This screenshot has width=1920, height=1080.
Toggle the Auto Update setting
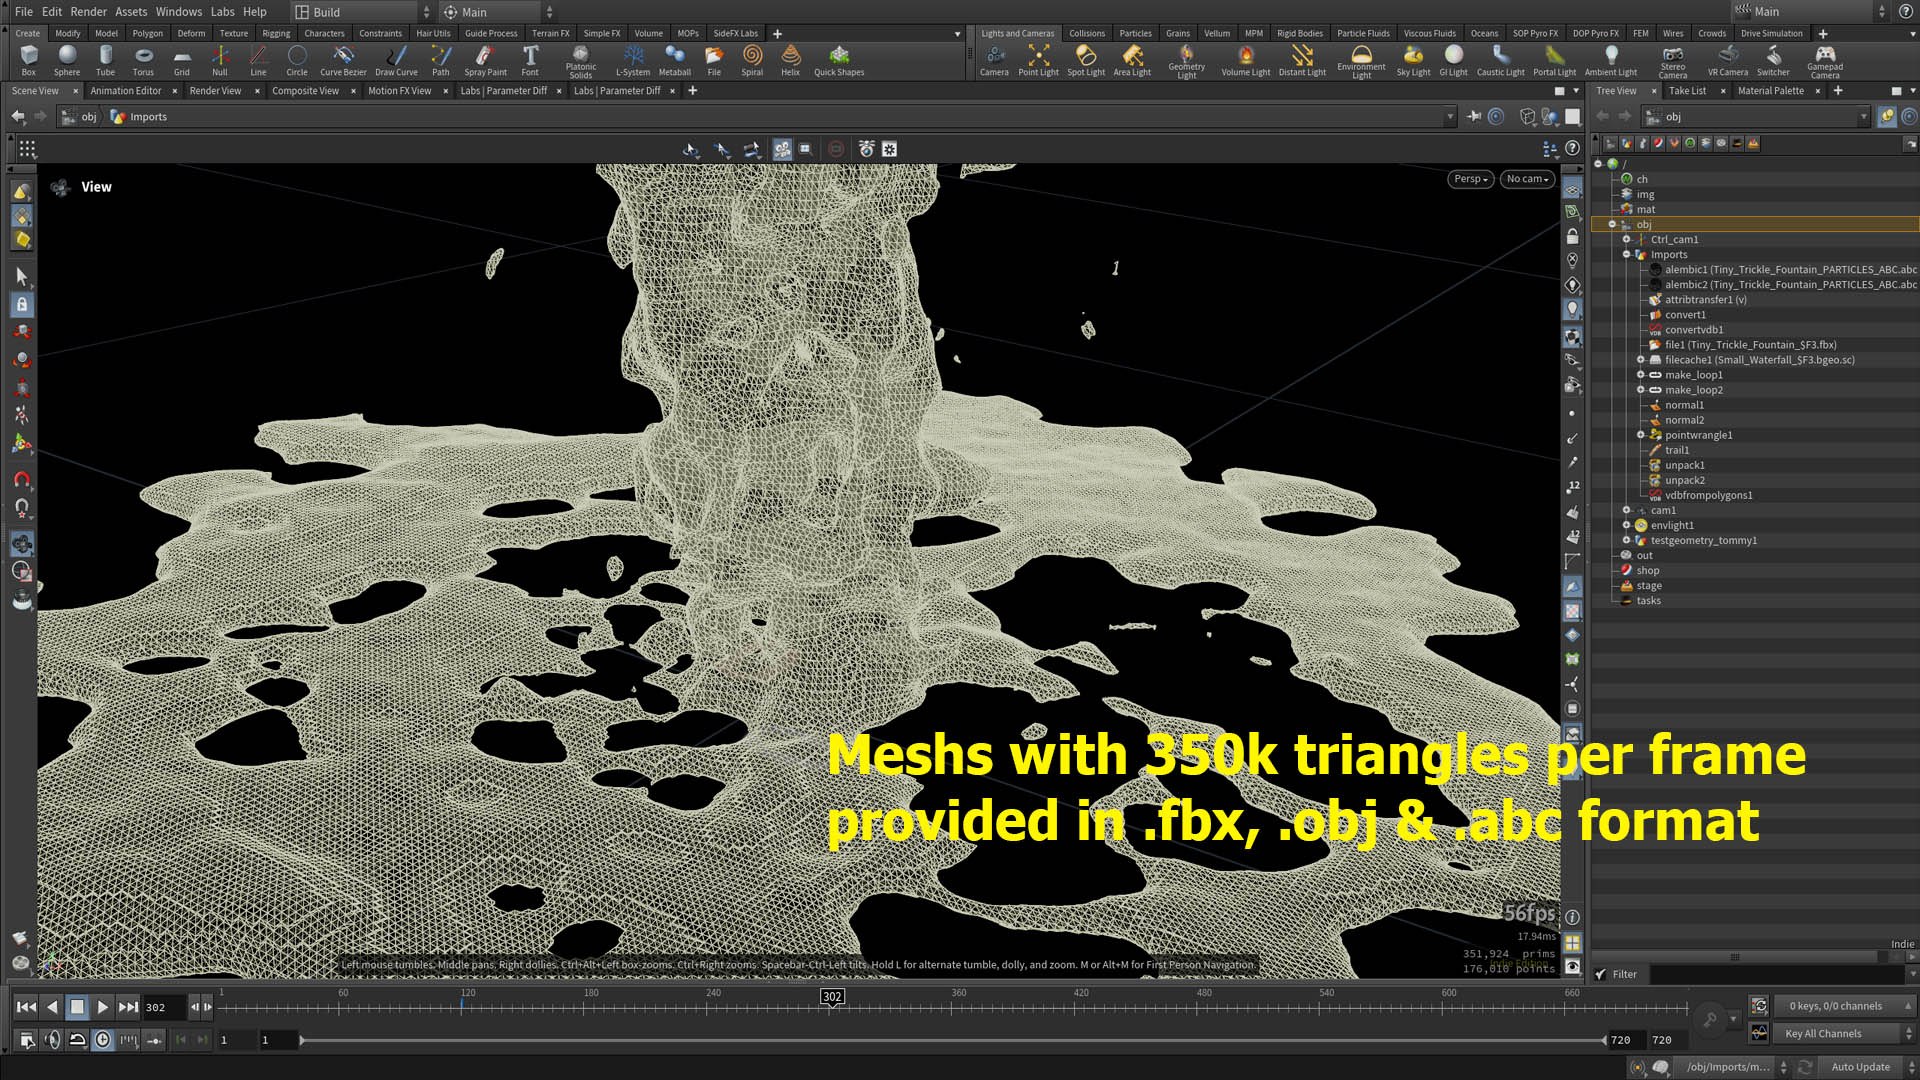[1860, 1067]
